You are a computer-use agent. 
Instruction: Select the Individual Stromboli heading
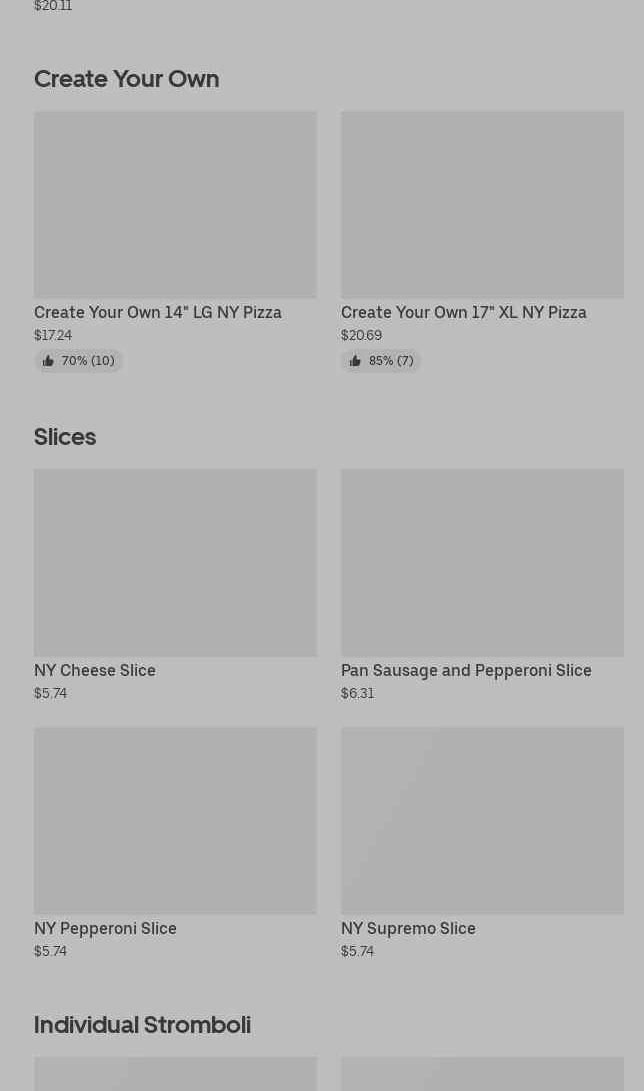pyautogui.click(x=142, y=1024)
